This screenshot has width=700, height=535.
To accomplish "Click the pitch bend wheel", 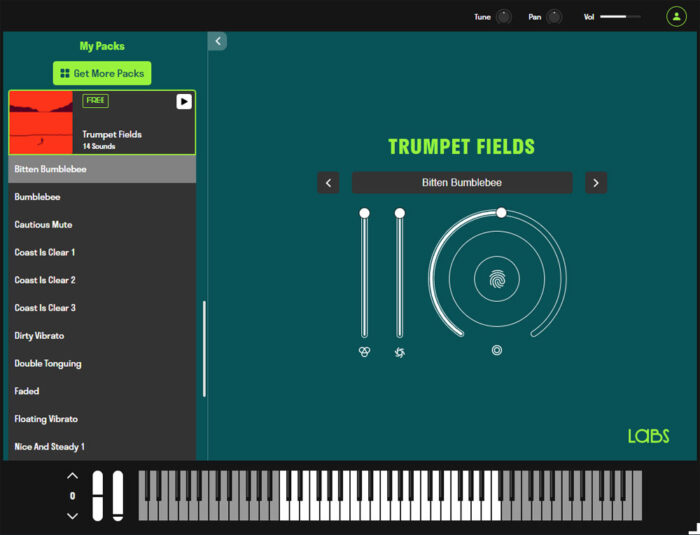I will (97, 496).
